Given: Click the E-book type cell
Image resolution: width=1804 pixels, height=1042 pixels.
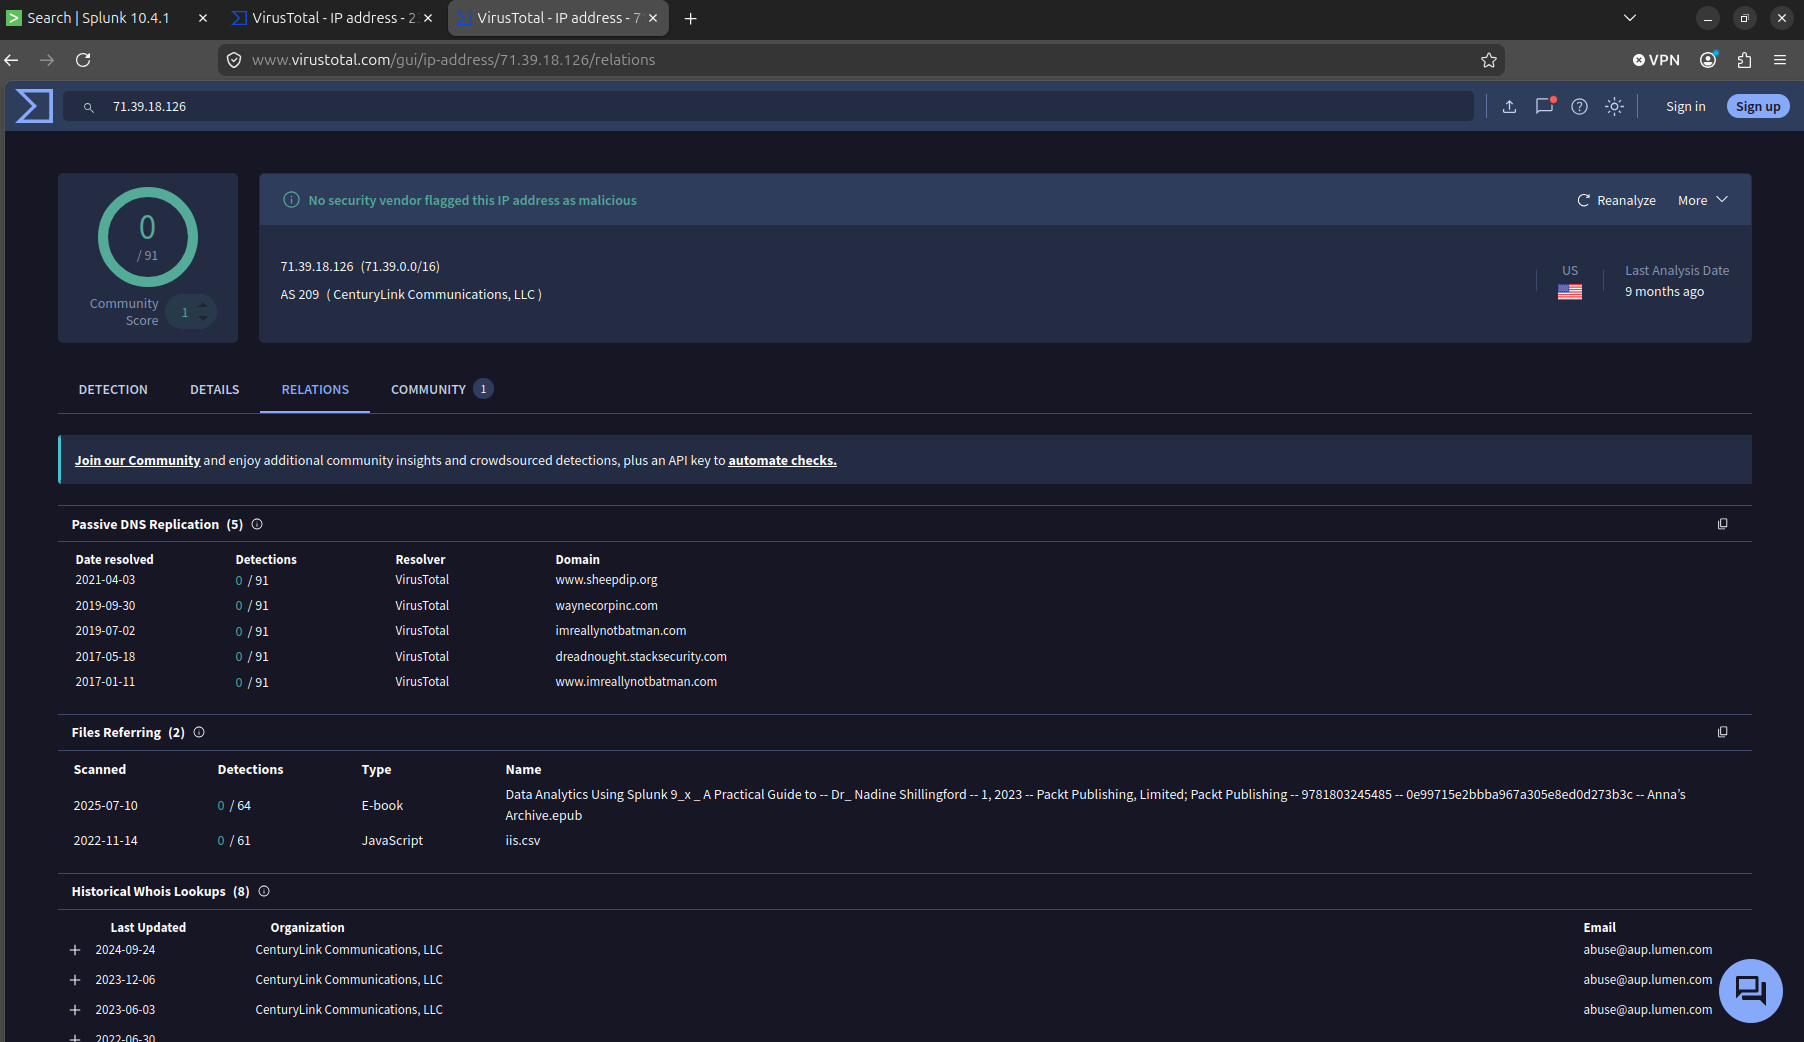Looking at the screenshot, I should [x=382, y=806].
